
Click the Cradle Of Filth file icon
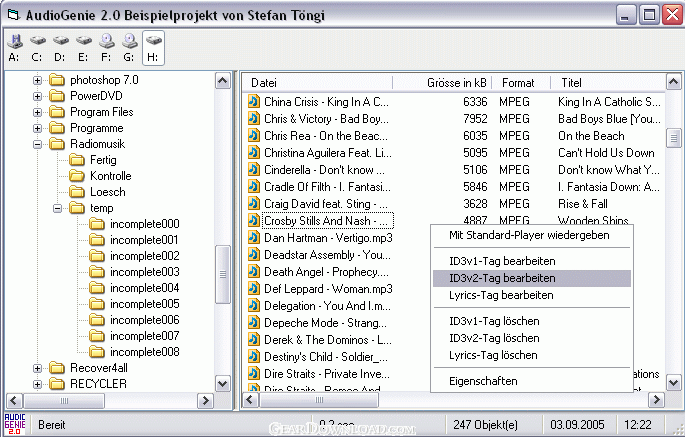[253, 187]
